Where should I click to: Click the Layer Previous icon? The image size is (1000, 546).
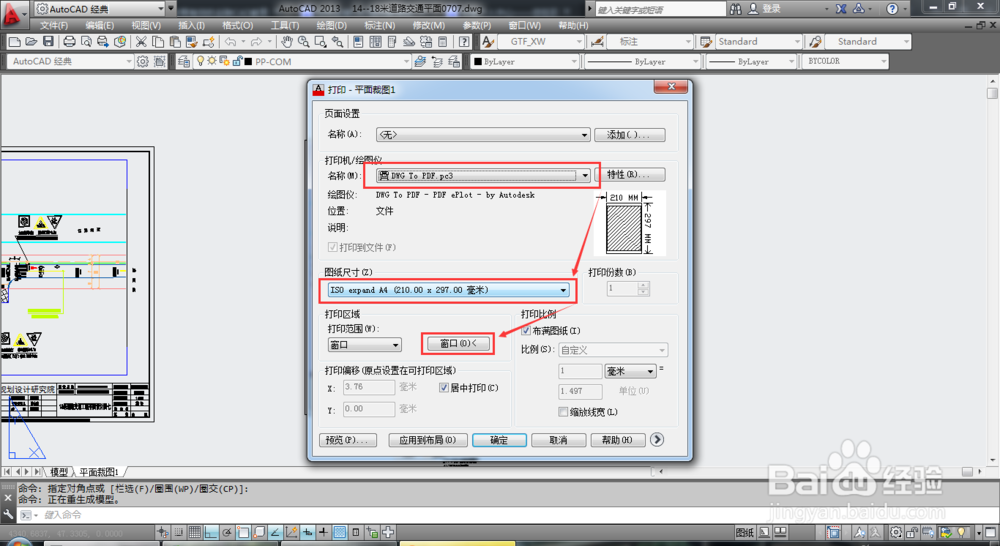tap(437, 61)
